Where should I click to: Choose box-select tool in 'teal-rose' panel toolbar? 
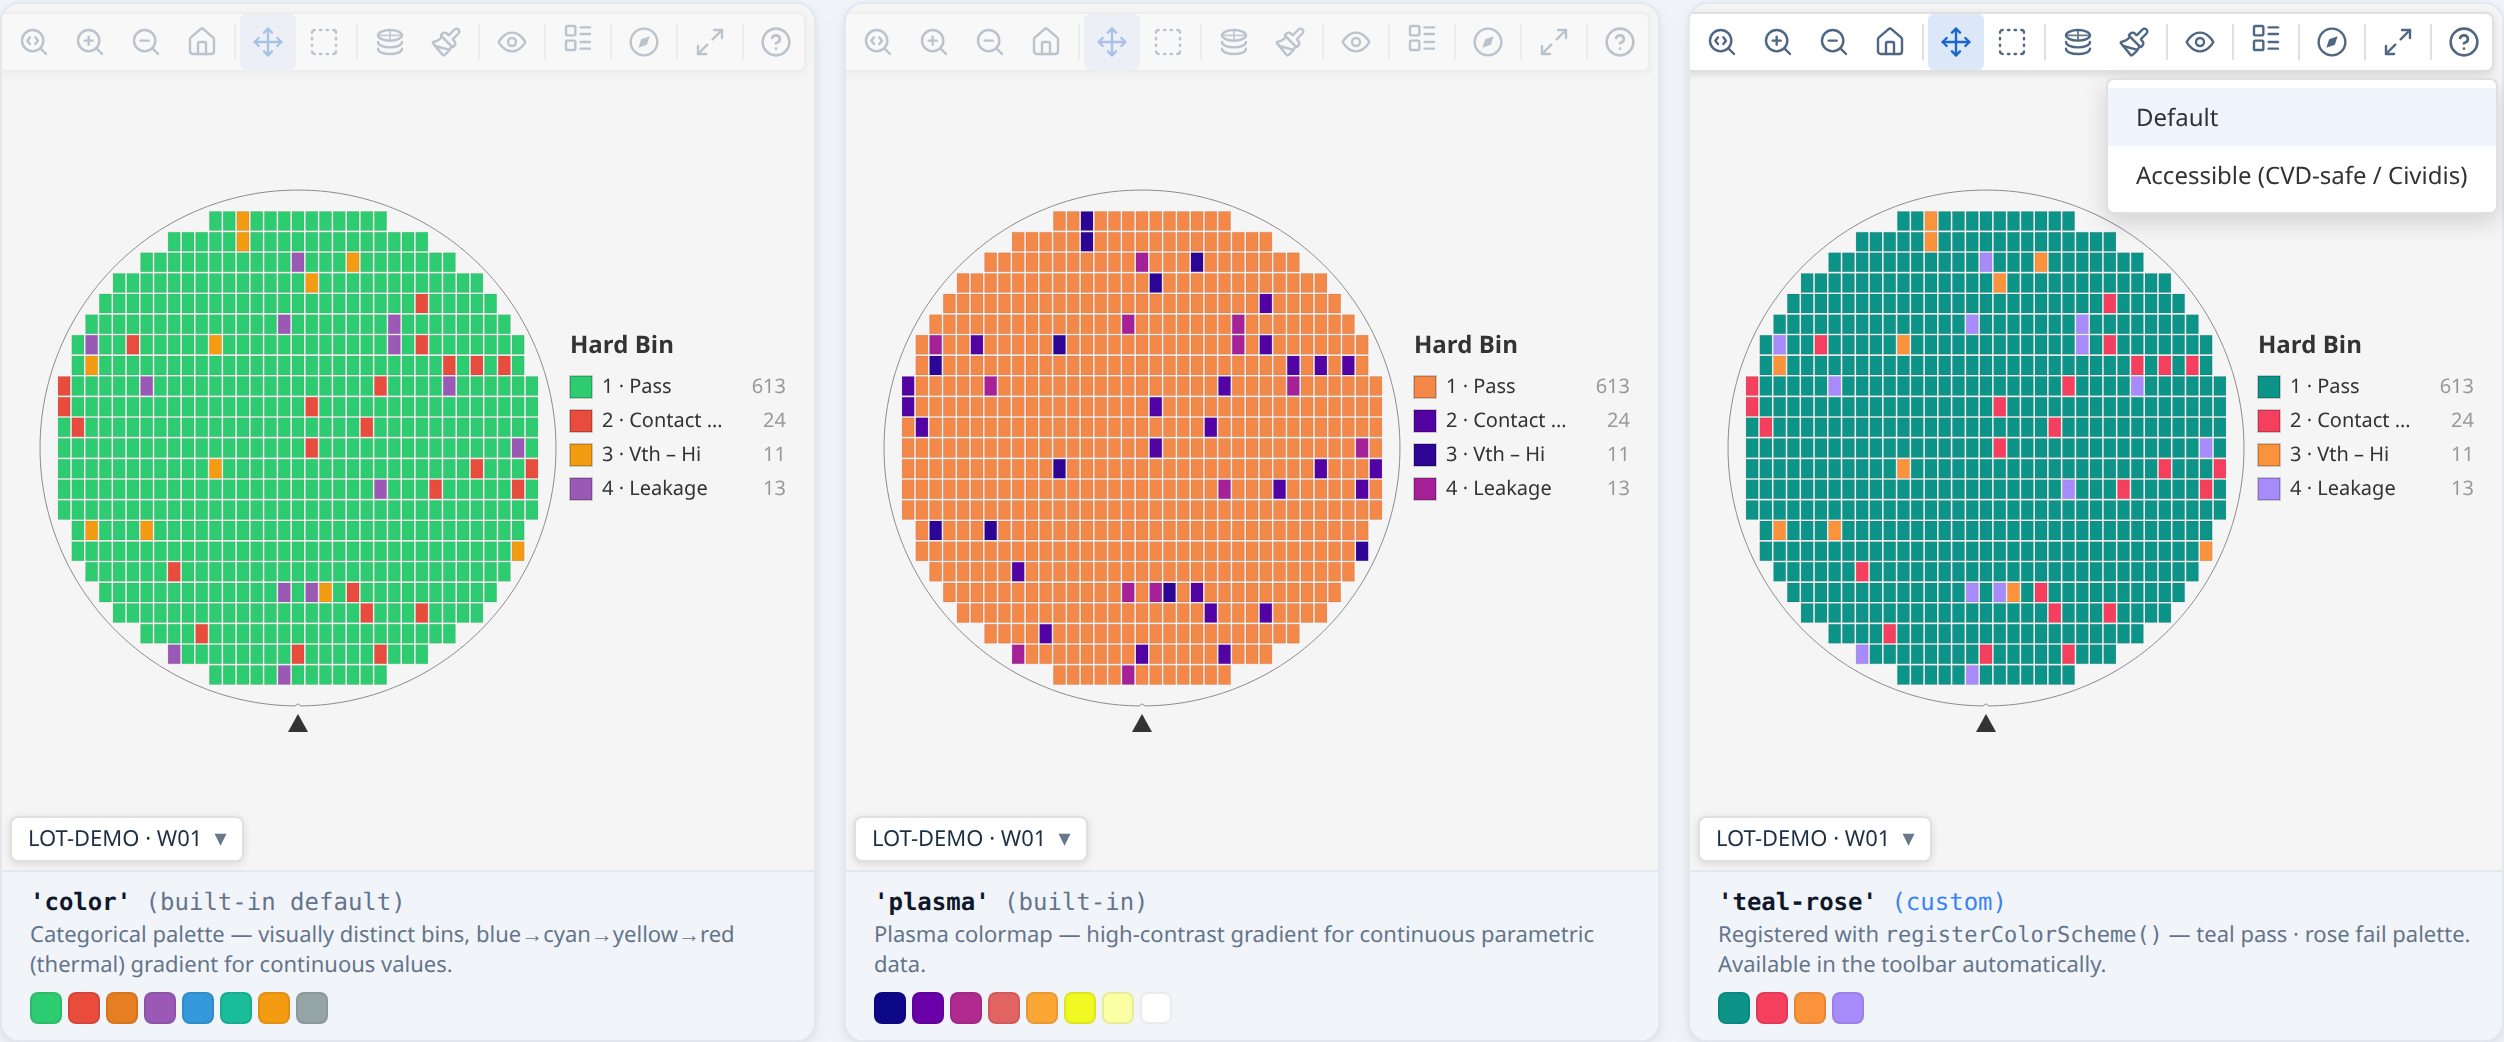(2012, 42)
